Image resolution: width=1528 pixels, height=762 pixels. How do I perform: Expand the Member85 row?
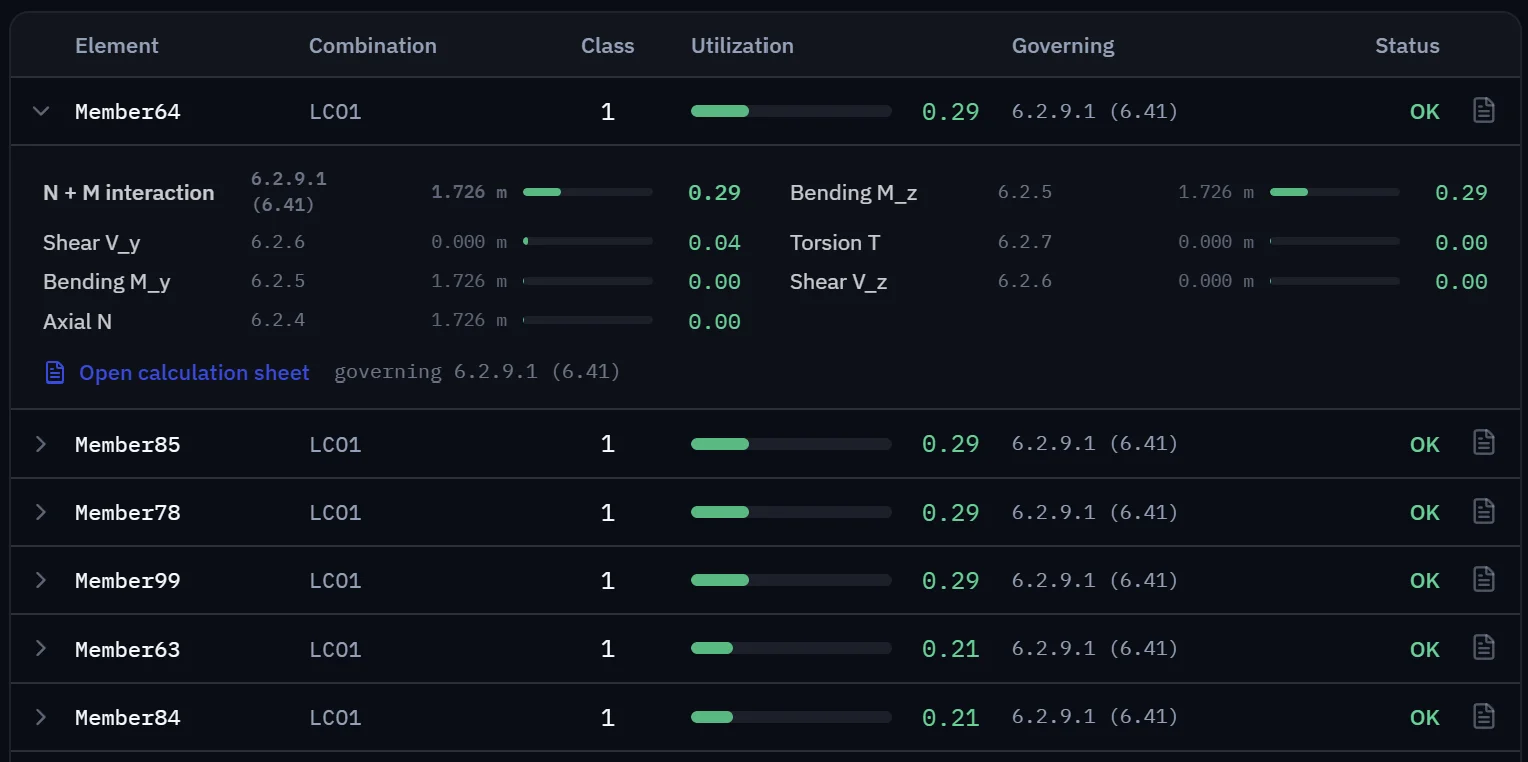tap(41, 444)
